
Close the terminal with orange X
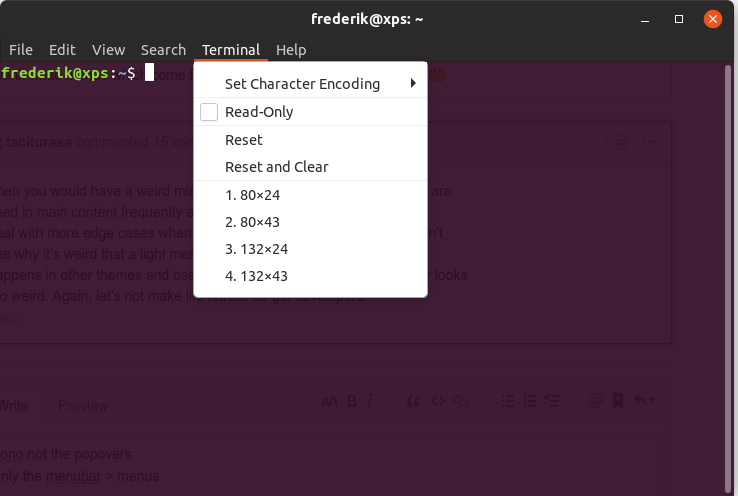[x=713, y=19]
